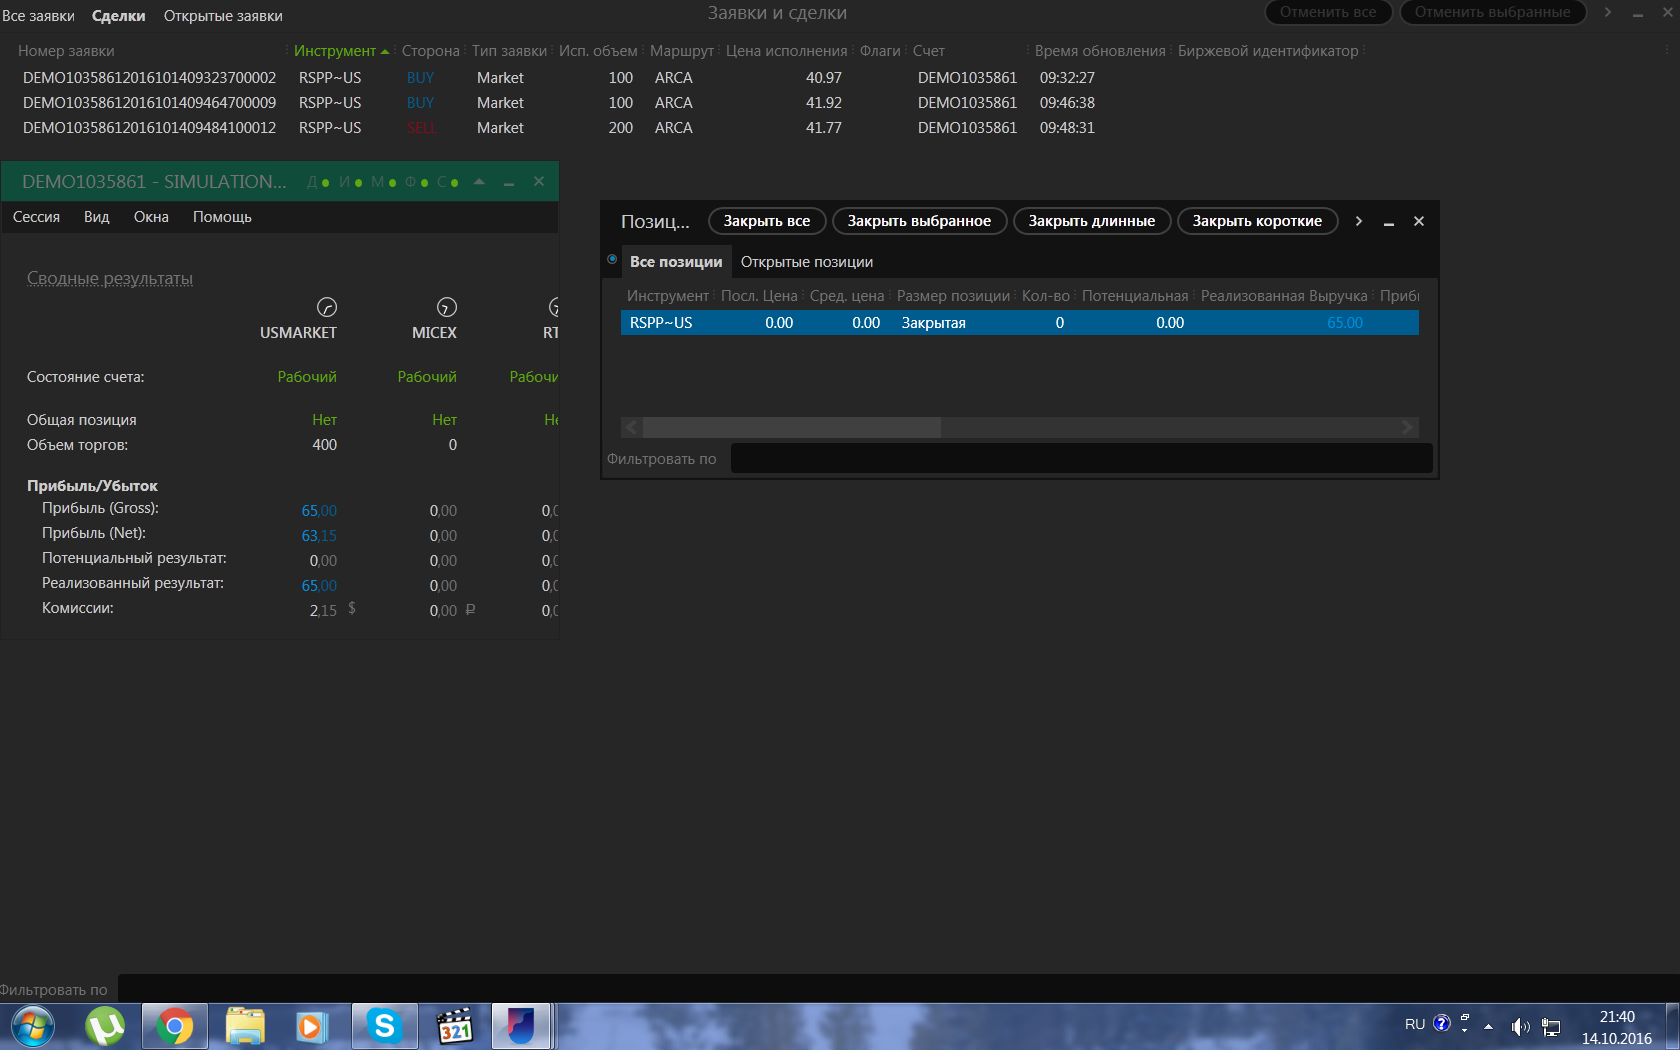This screenshot has width=1680, height=1050.
Task: Open the Windows Start menu
Action: click(32, 1027)
